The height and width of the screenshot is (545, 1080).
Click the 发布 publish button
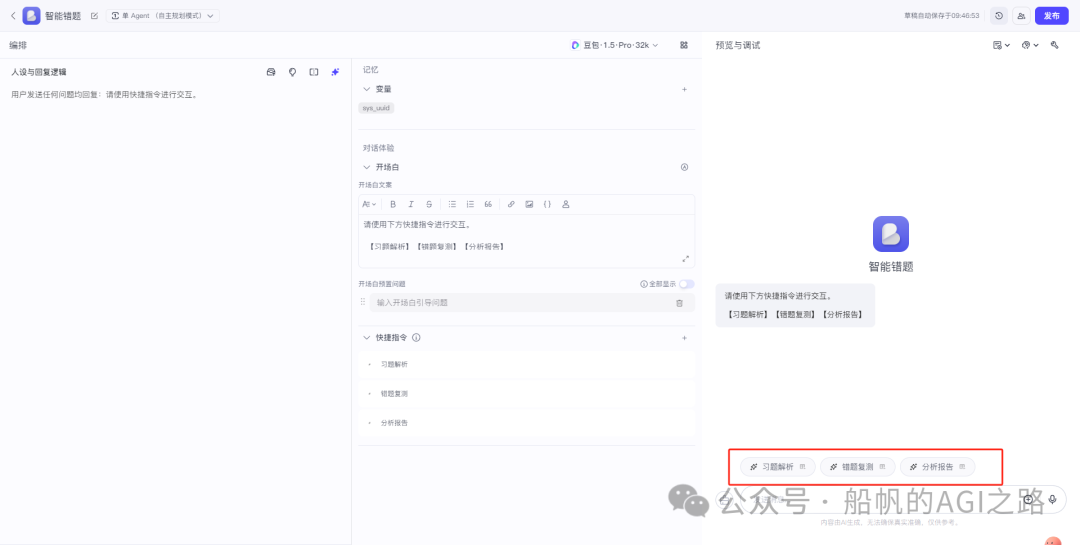[x=1052, y=16]
